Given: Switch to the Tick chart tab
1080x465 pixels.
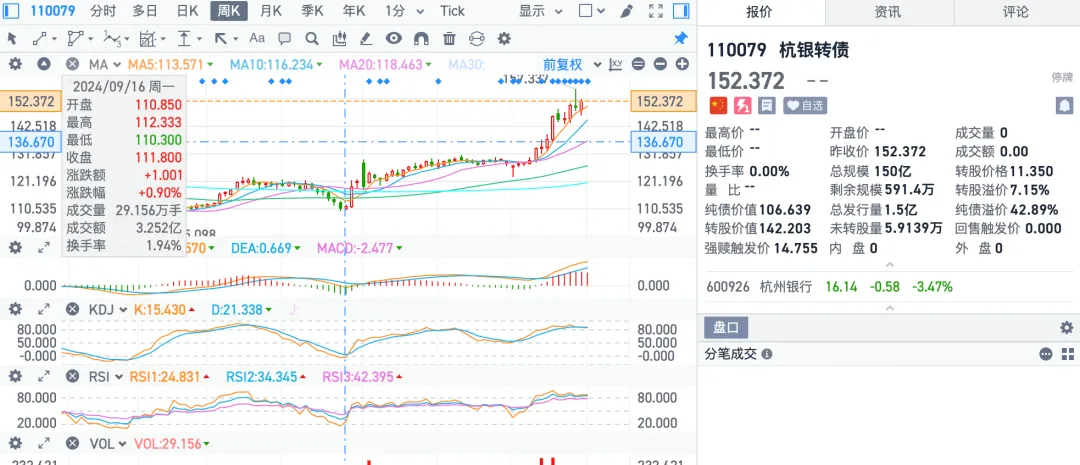Looking at the screenshot, I should point(453,11).
